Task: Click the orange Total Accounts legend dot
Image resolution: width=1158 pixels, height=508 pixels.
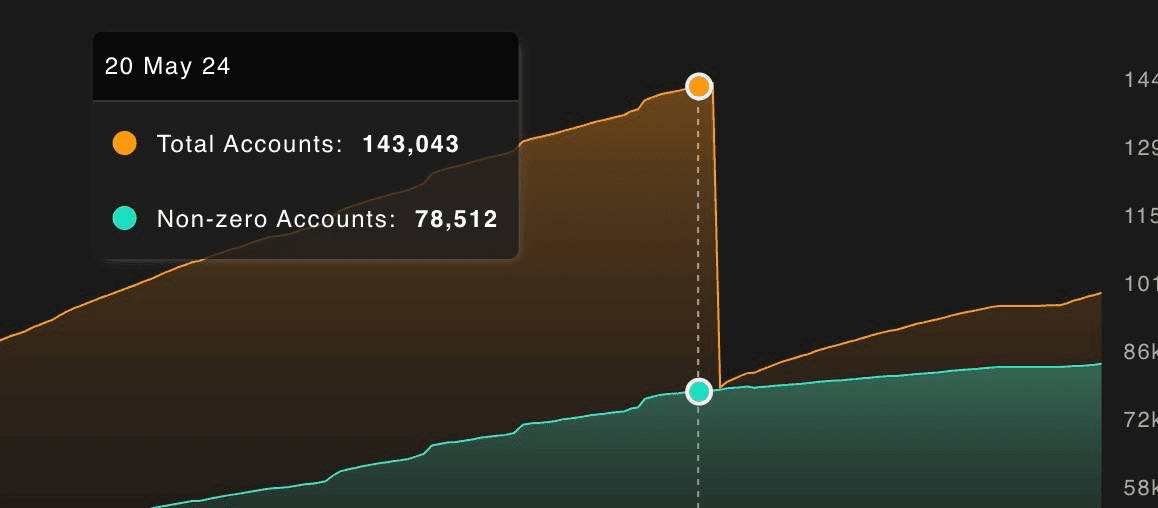Action: 124,143
